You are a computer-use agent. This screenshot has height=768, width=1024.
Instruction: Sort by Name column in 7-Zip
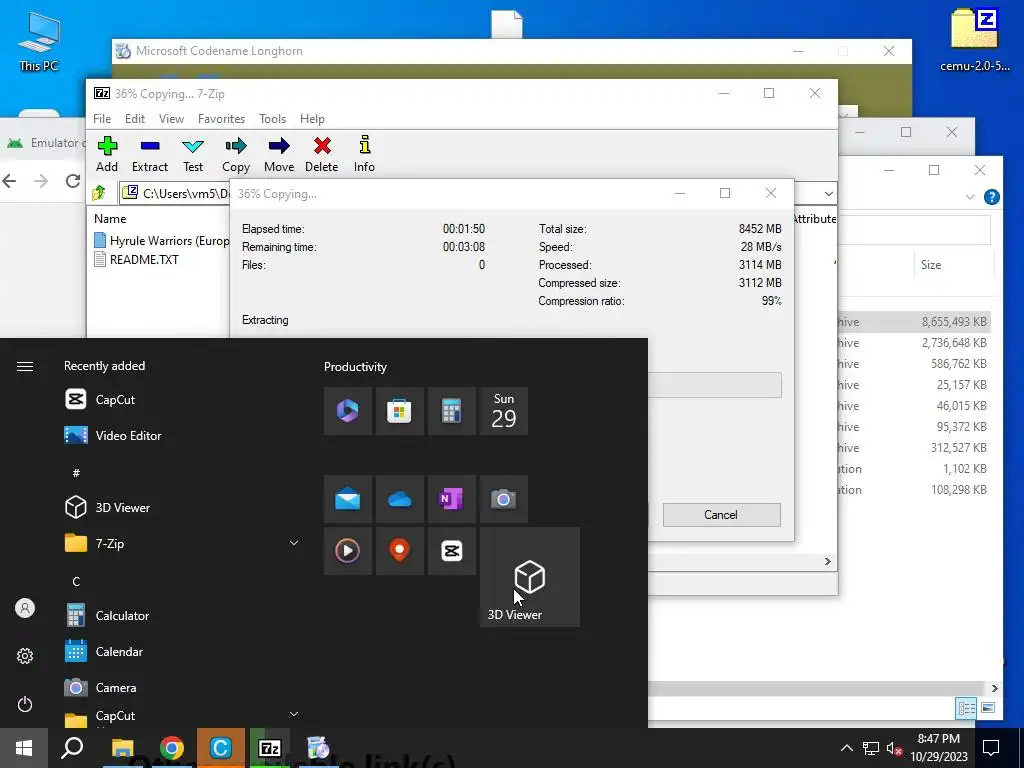[110, 219]
